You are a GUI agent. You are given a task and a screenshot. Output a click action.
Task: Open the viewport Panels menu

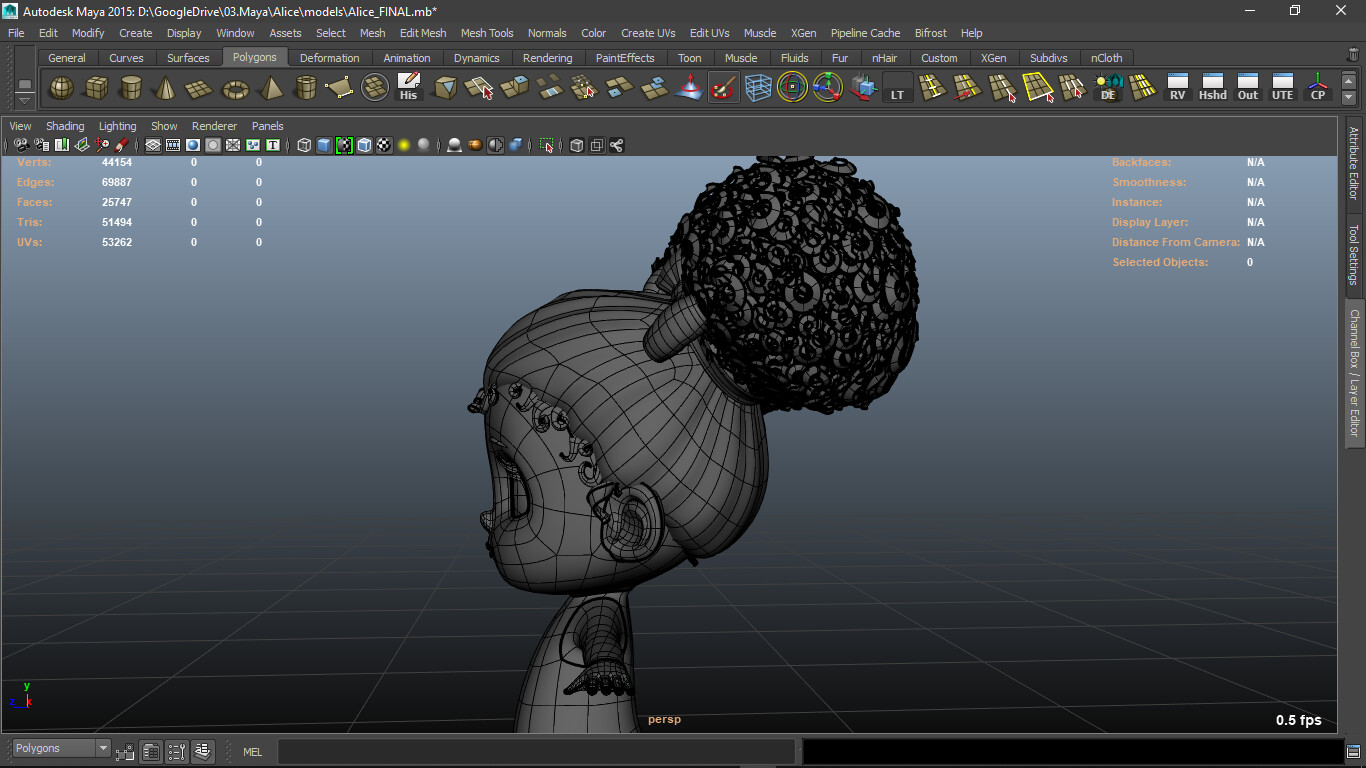point(267,126)
